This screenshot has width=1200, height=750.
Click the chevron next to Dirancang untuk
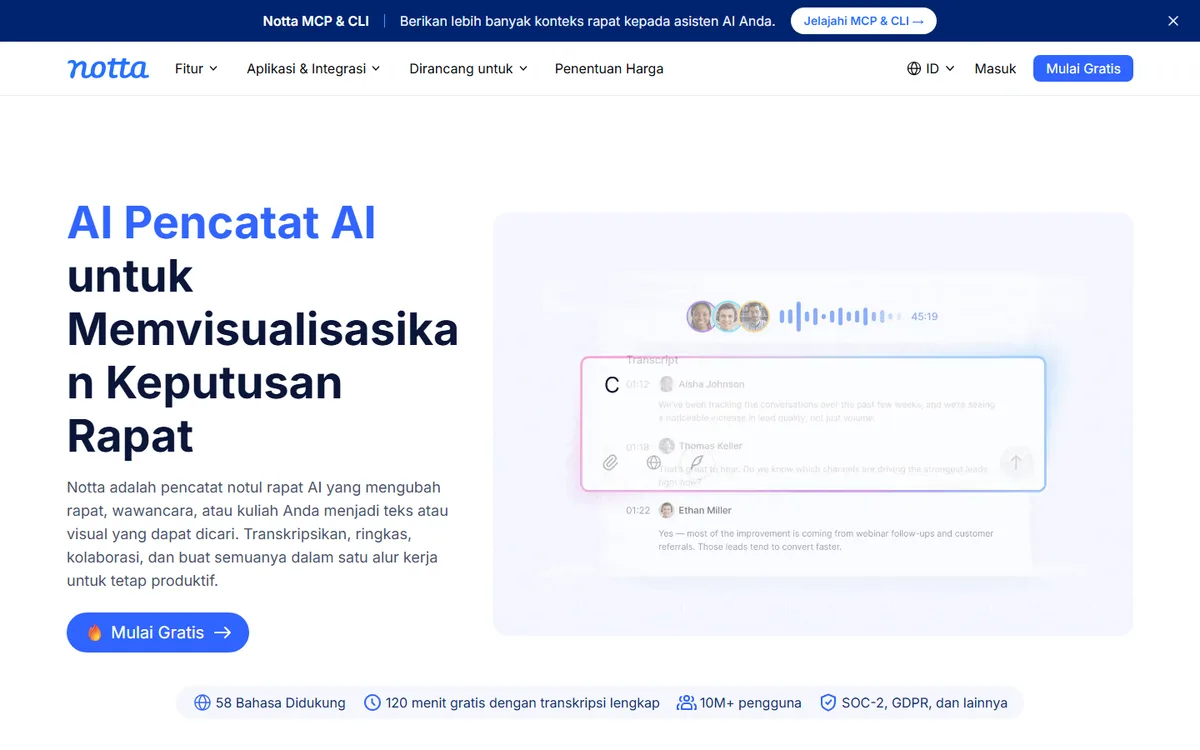click(x=523, y=69)
